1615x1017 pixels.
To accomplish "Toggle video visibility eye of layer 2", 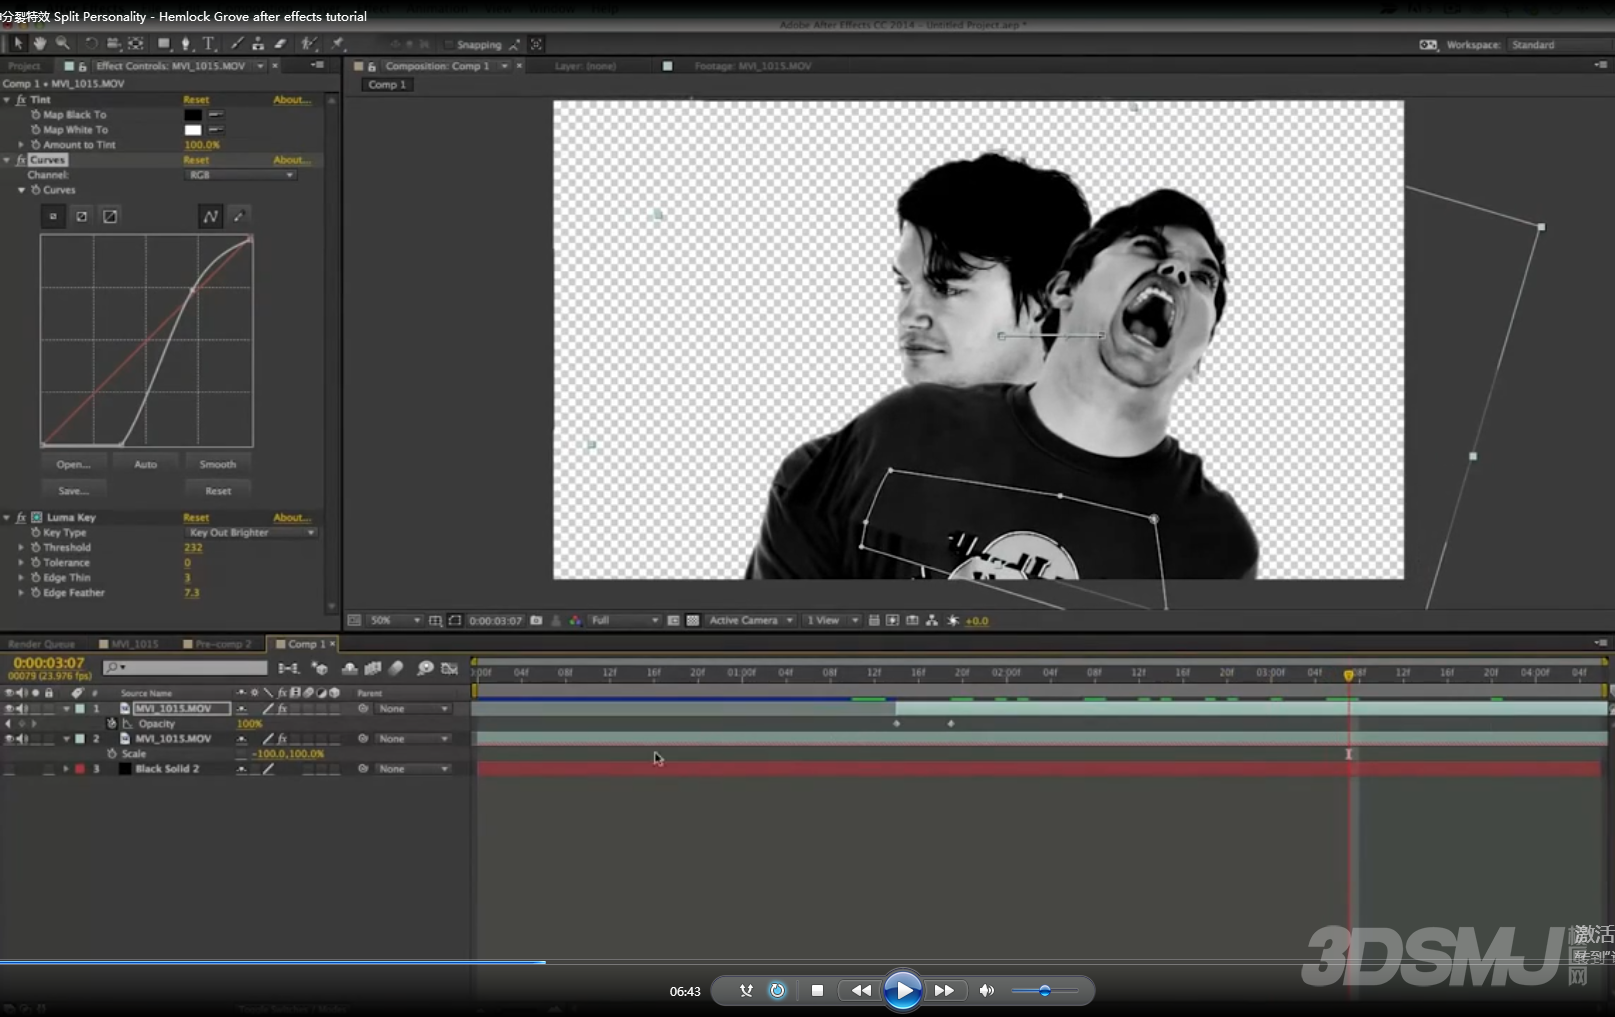I will point(9,739).
